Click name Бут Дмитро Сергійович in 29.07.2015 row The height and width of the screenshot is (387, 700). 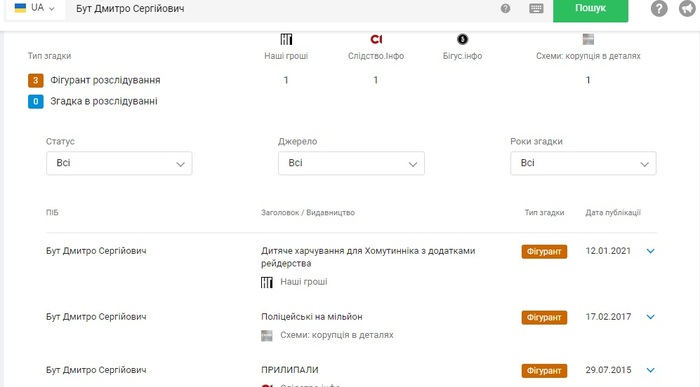point(96,370)
